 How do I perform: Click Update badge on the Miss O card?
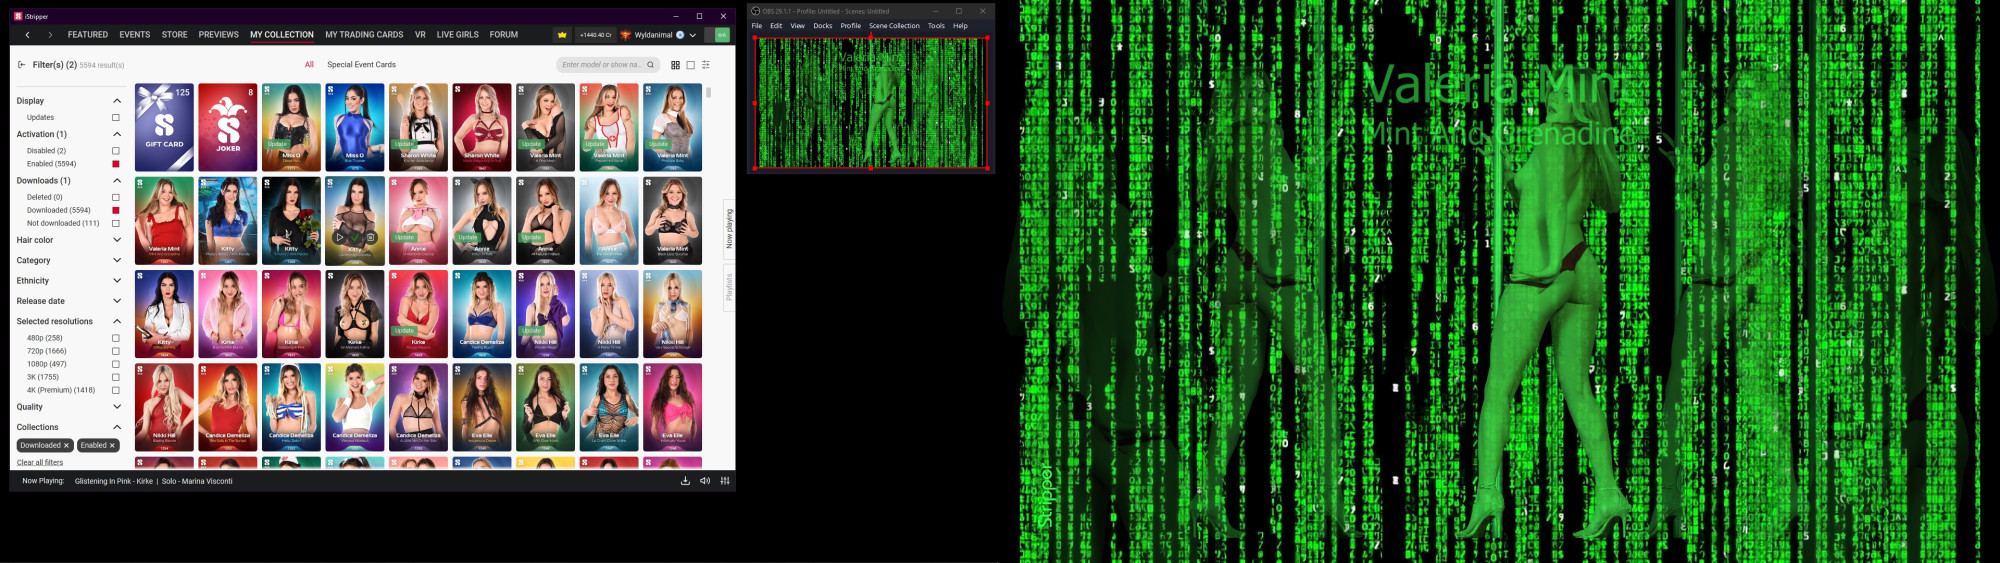277,144
